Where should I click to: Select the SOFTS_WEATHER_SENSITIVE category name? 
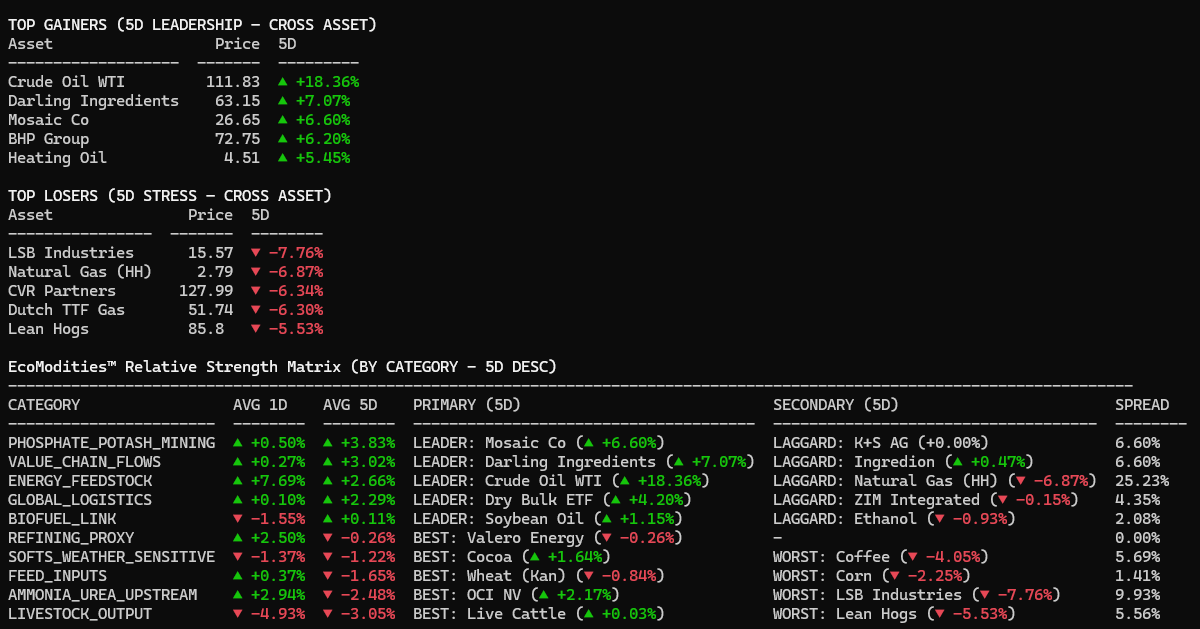tap(111, 557)
